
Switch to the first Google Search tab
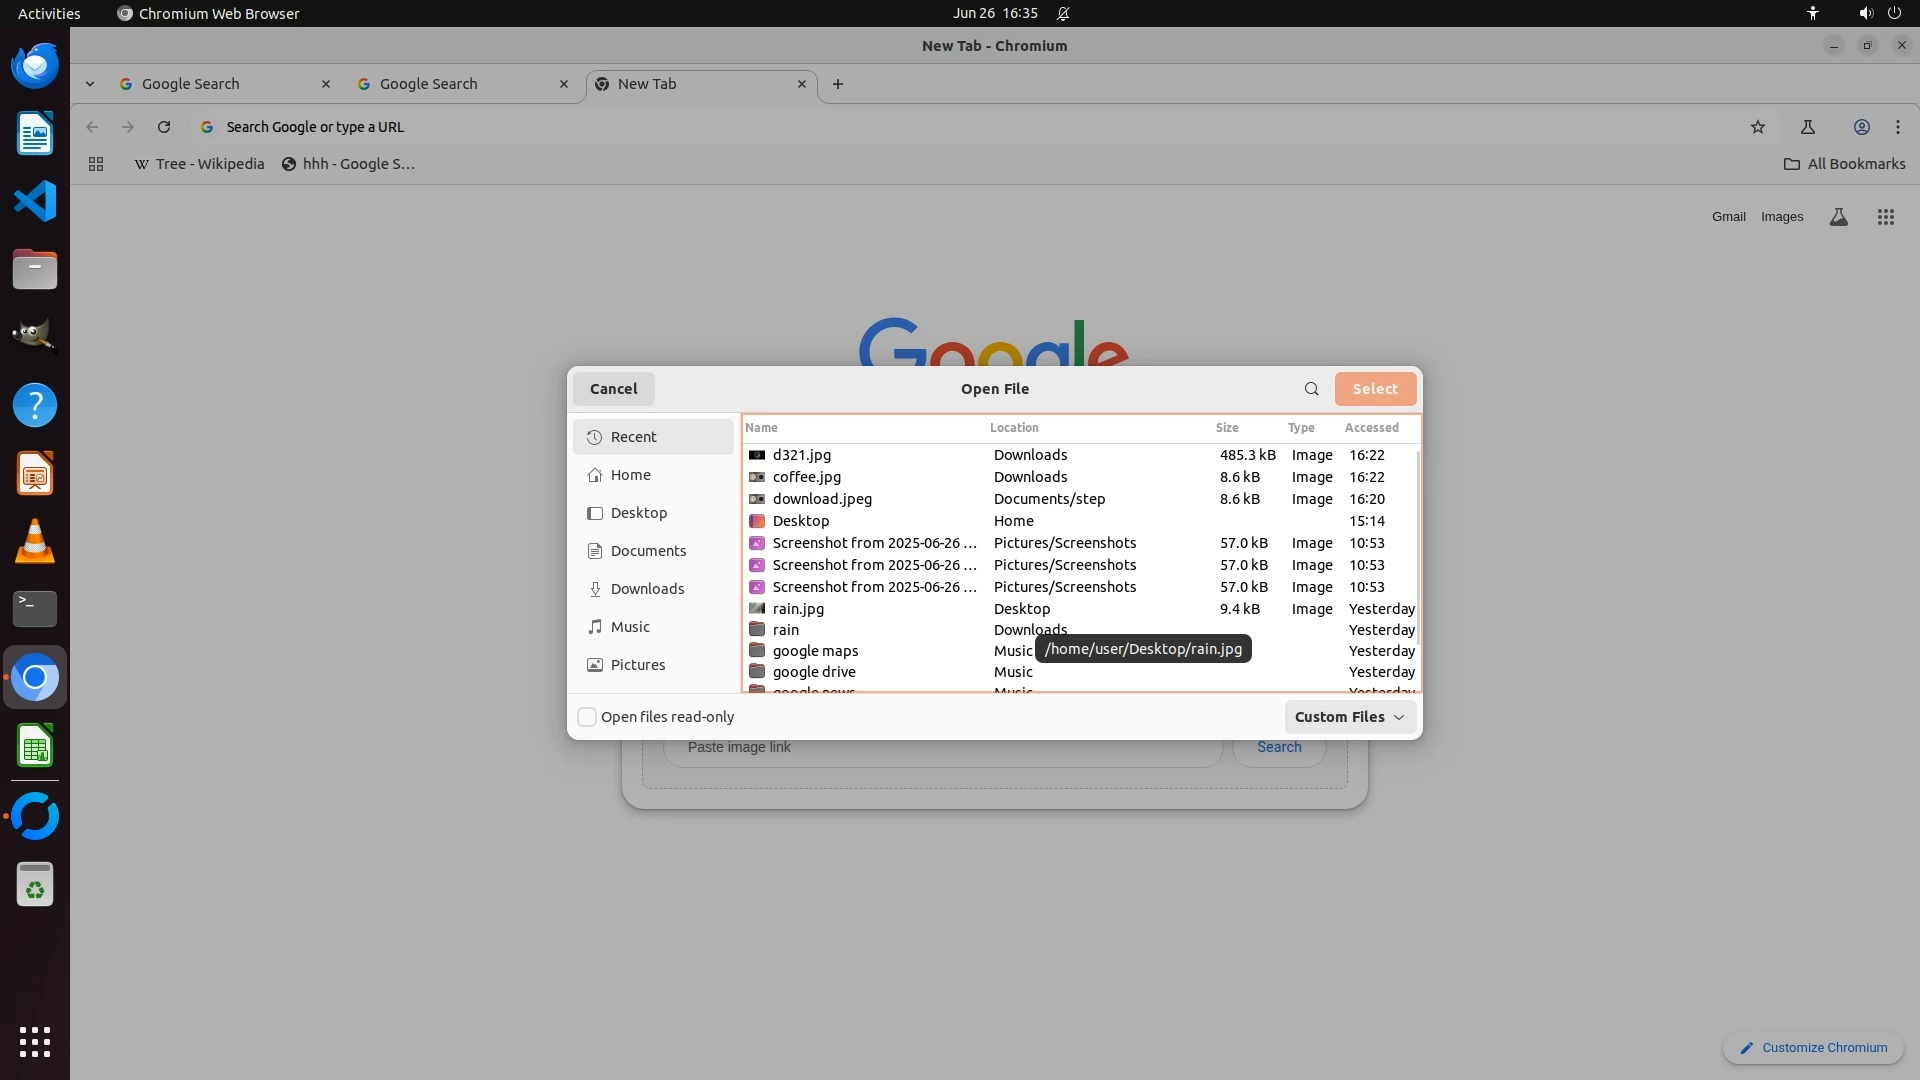coord(190,84)
